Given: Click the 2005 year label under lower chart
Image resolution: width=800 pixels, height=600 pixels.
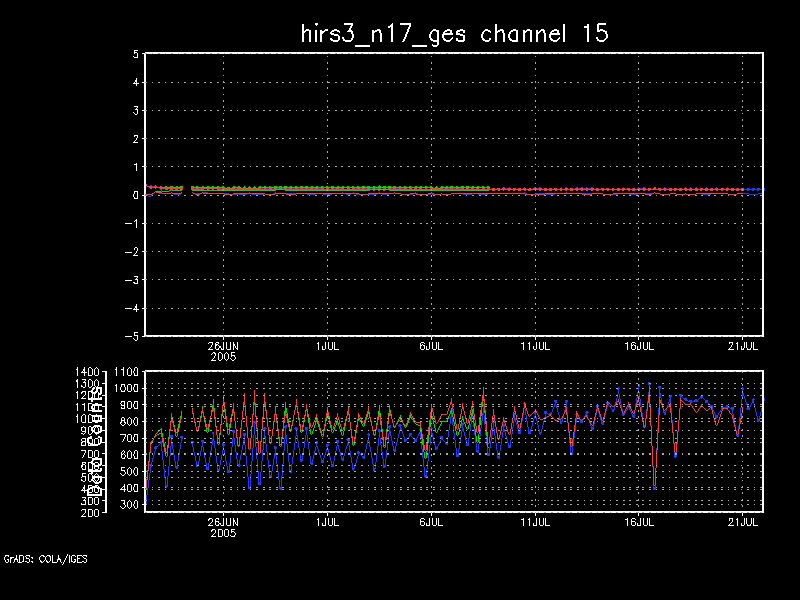Looking at the screenshot, I should coord(223,532).
